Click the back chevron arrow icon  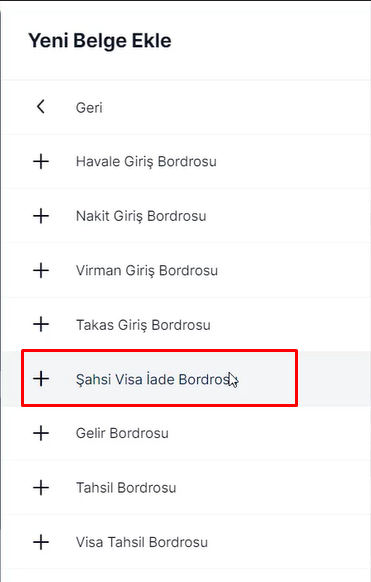pos(41,107)
